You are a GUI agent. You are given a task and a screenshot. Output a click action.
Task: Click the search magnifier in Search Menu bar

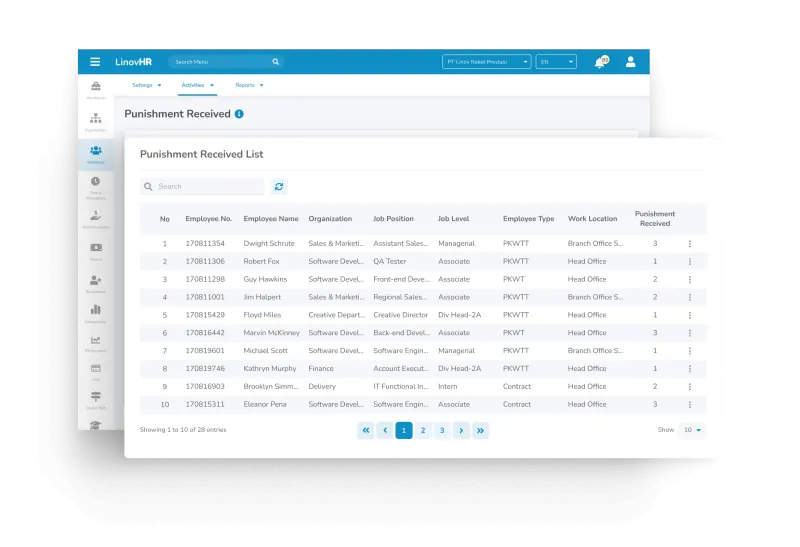[x=276, y=62]
